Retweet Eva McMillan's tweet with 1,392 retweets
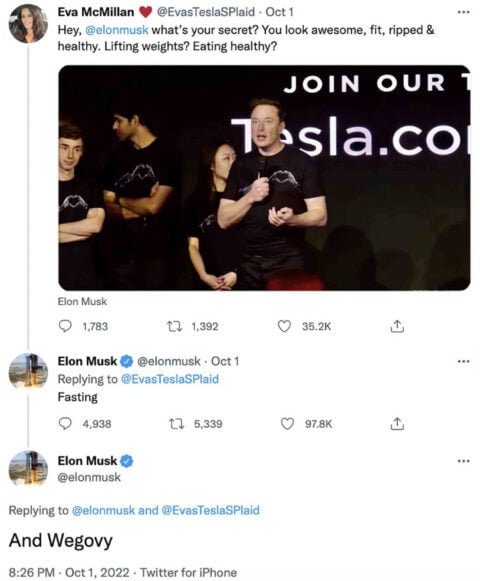Viewport: 480px width, 581px height. point(174,326)
